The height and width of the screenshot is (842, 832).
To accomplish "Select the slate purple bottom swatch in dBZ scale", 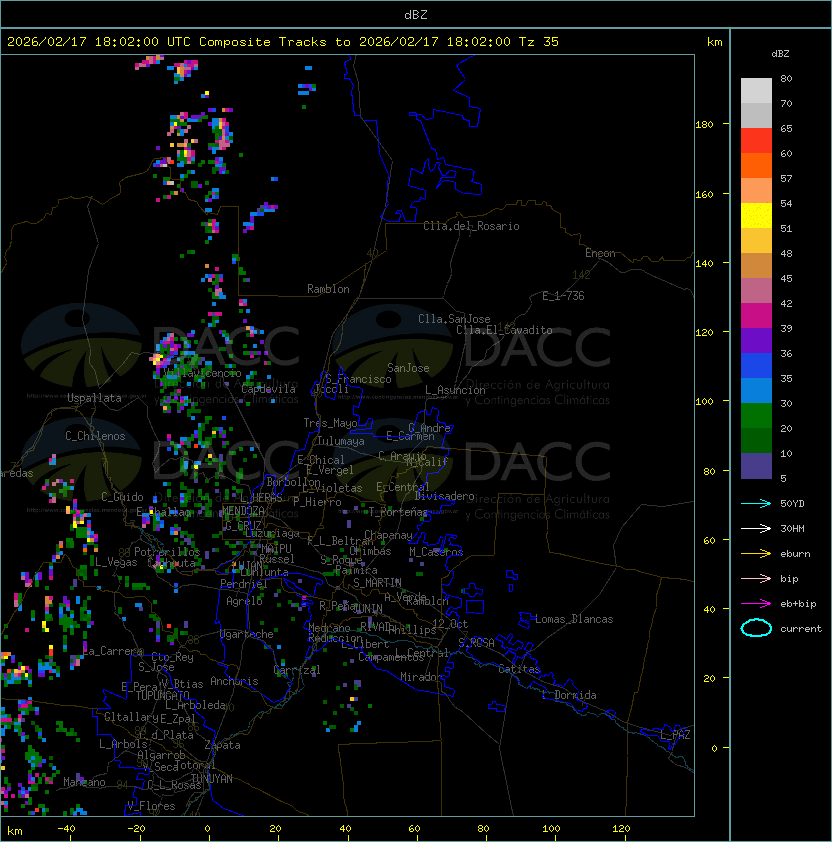I will (x=756, y=466).
